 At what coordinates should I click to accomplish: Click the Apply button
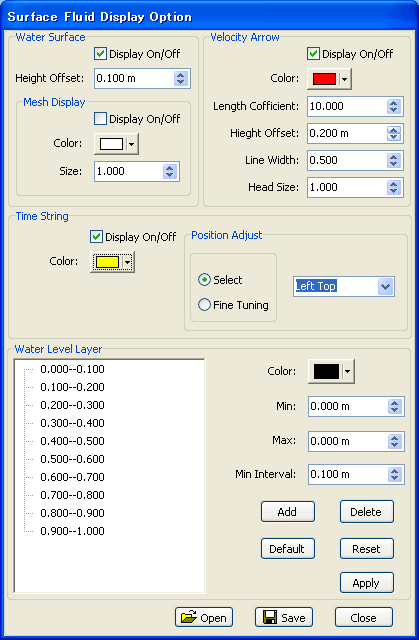(x=366, y=583)
